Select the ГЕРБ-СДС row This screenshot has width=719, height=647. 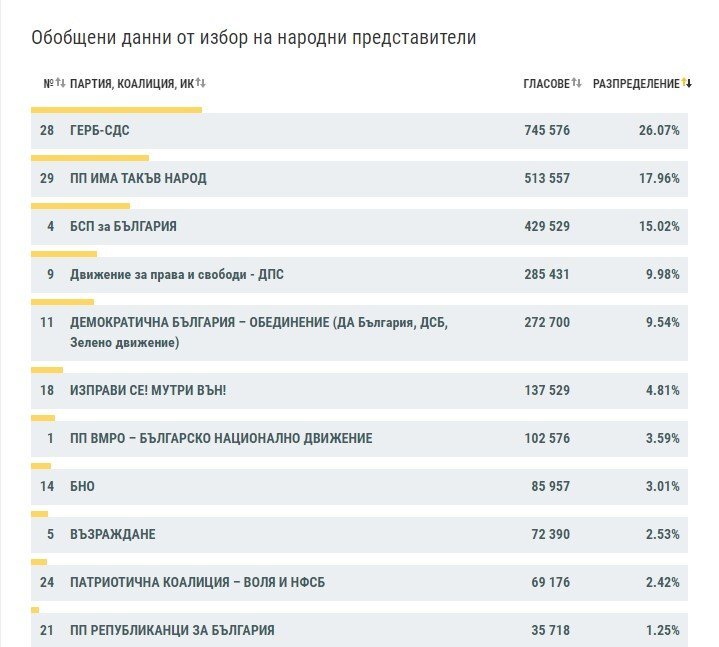click(360, 131)
